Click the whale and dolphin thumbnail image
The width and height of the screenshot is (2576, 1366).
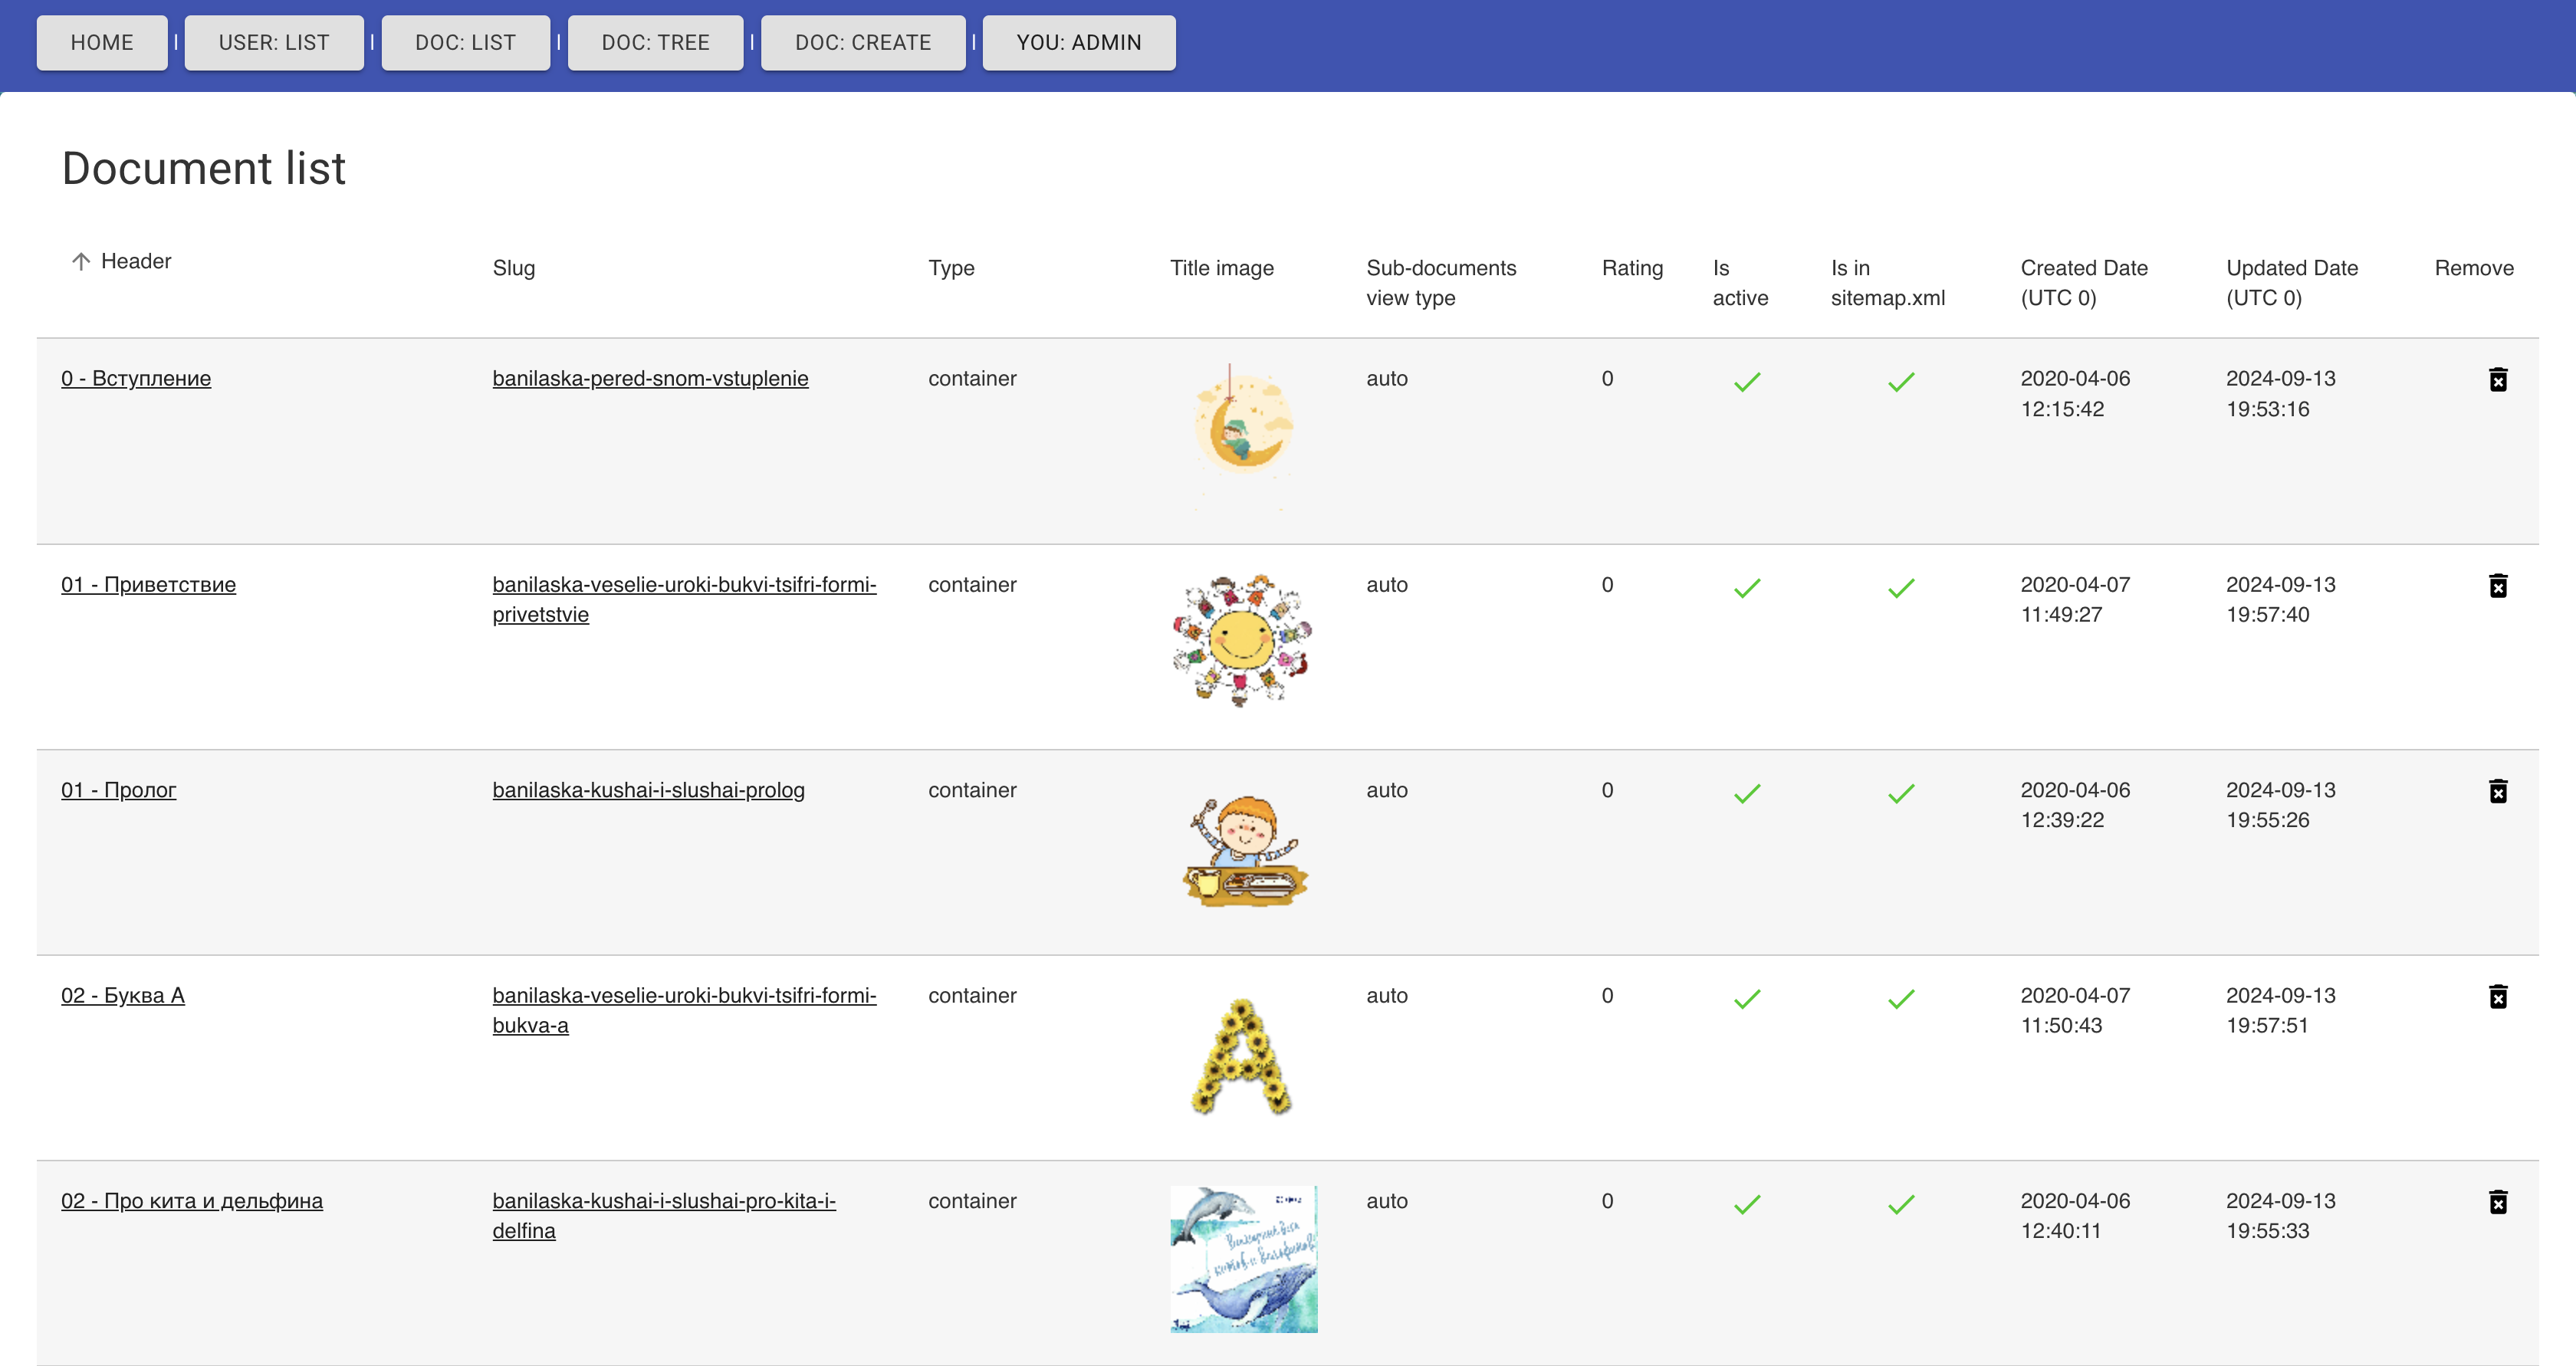tap(1243, 1258)
